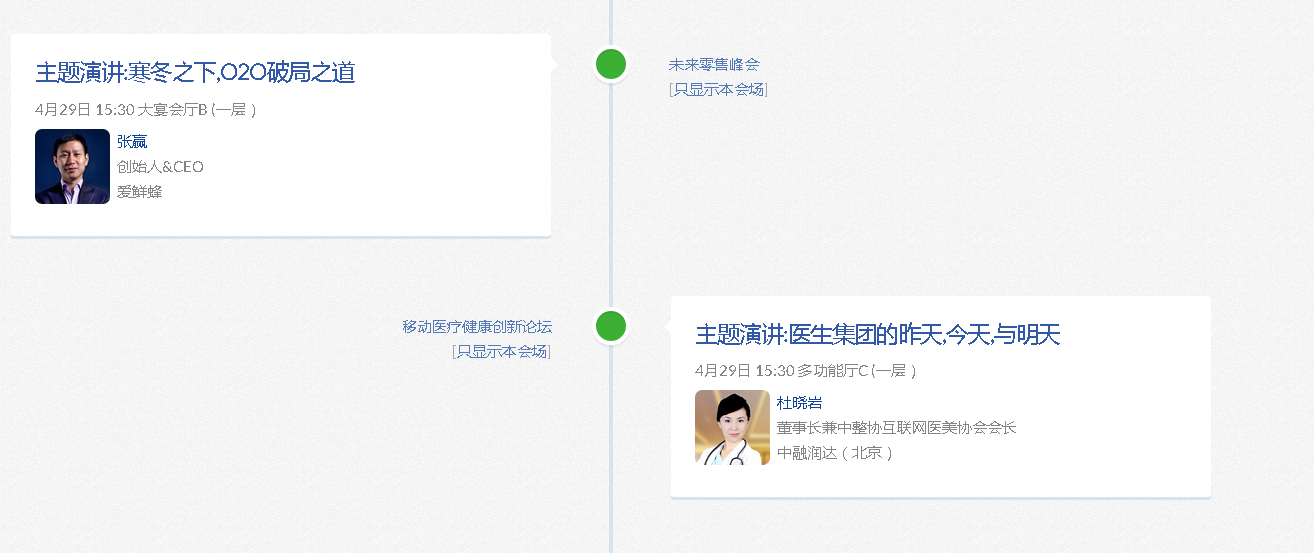1314x553 pixels.
Task: Open the speaker photo next to 杜晓岩
Action: tap(732, 428)
